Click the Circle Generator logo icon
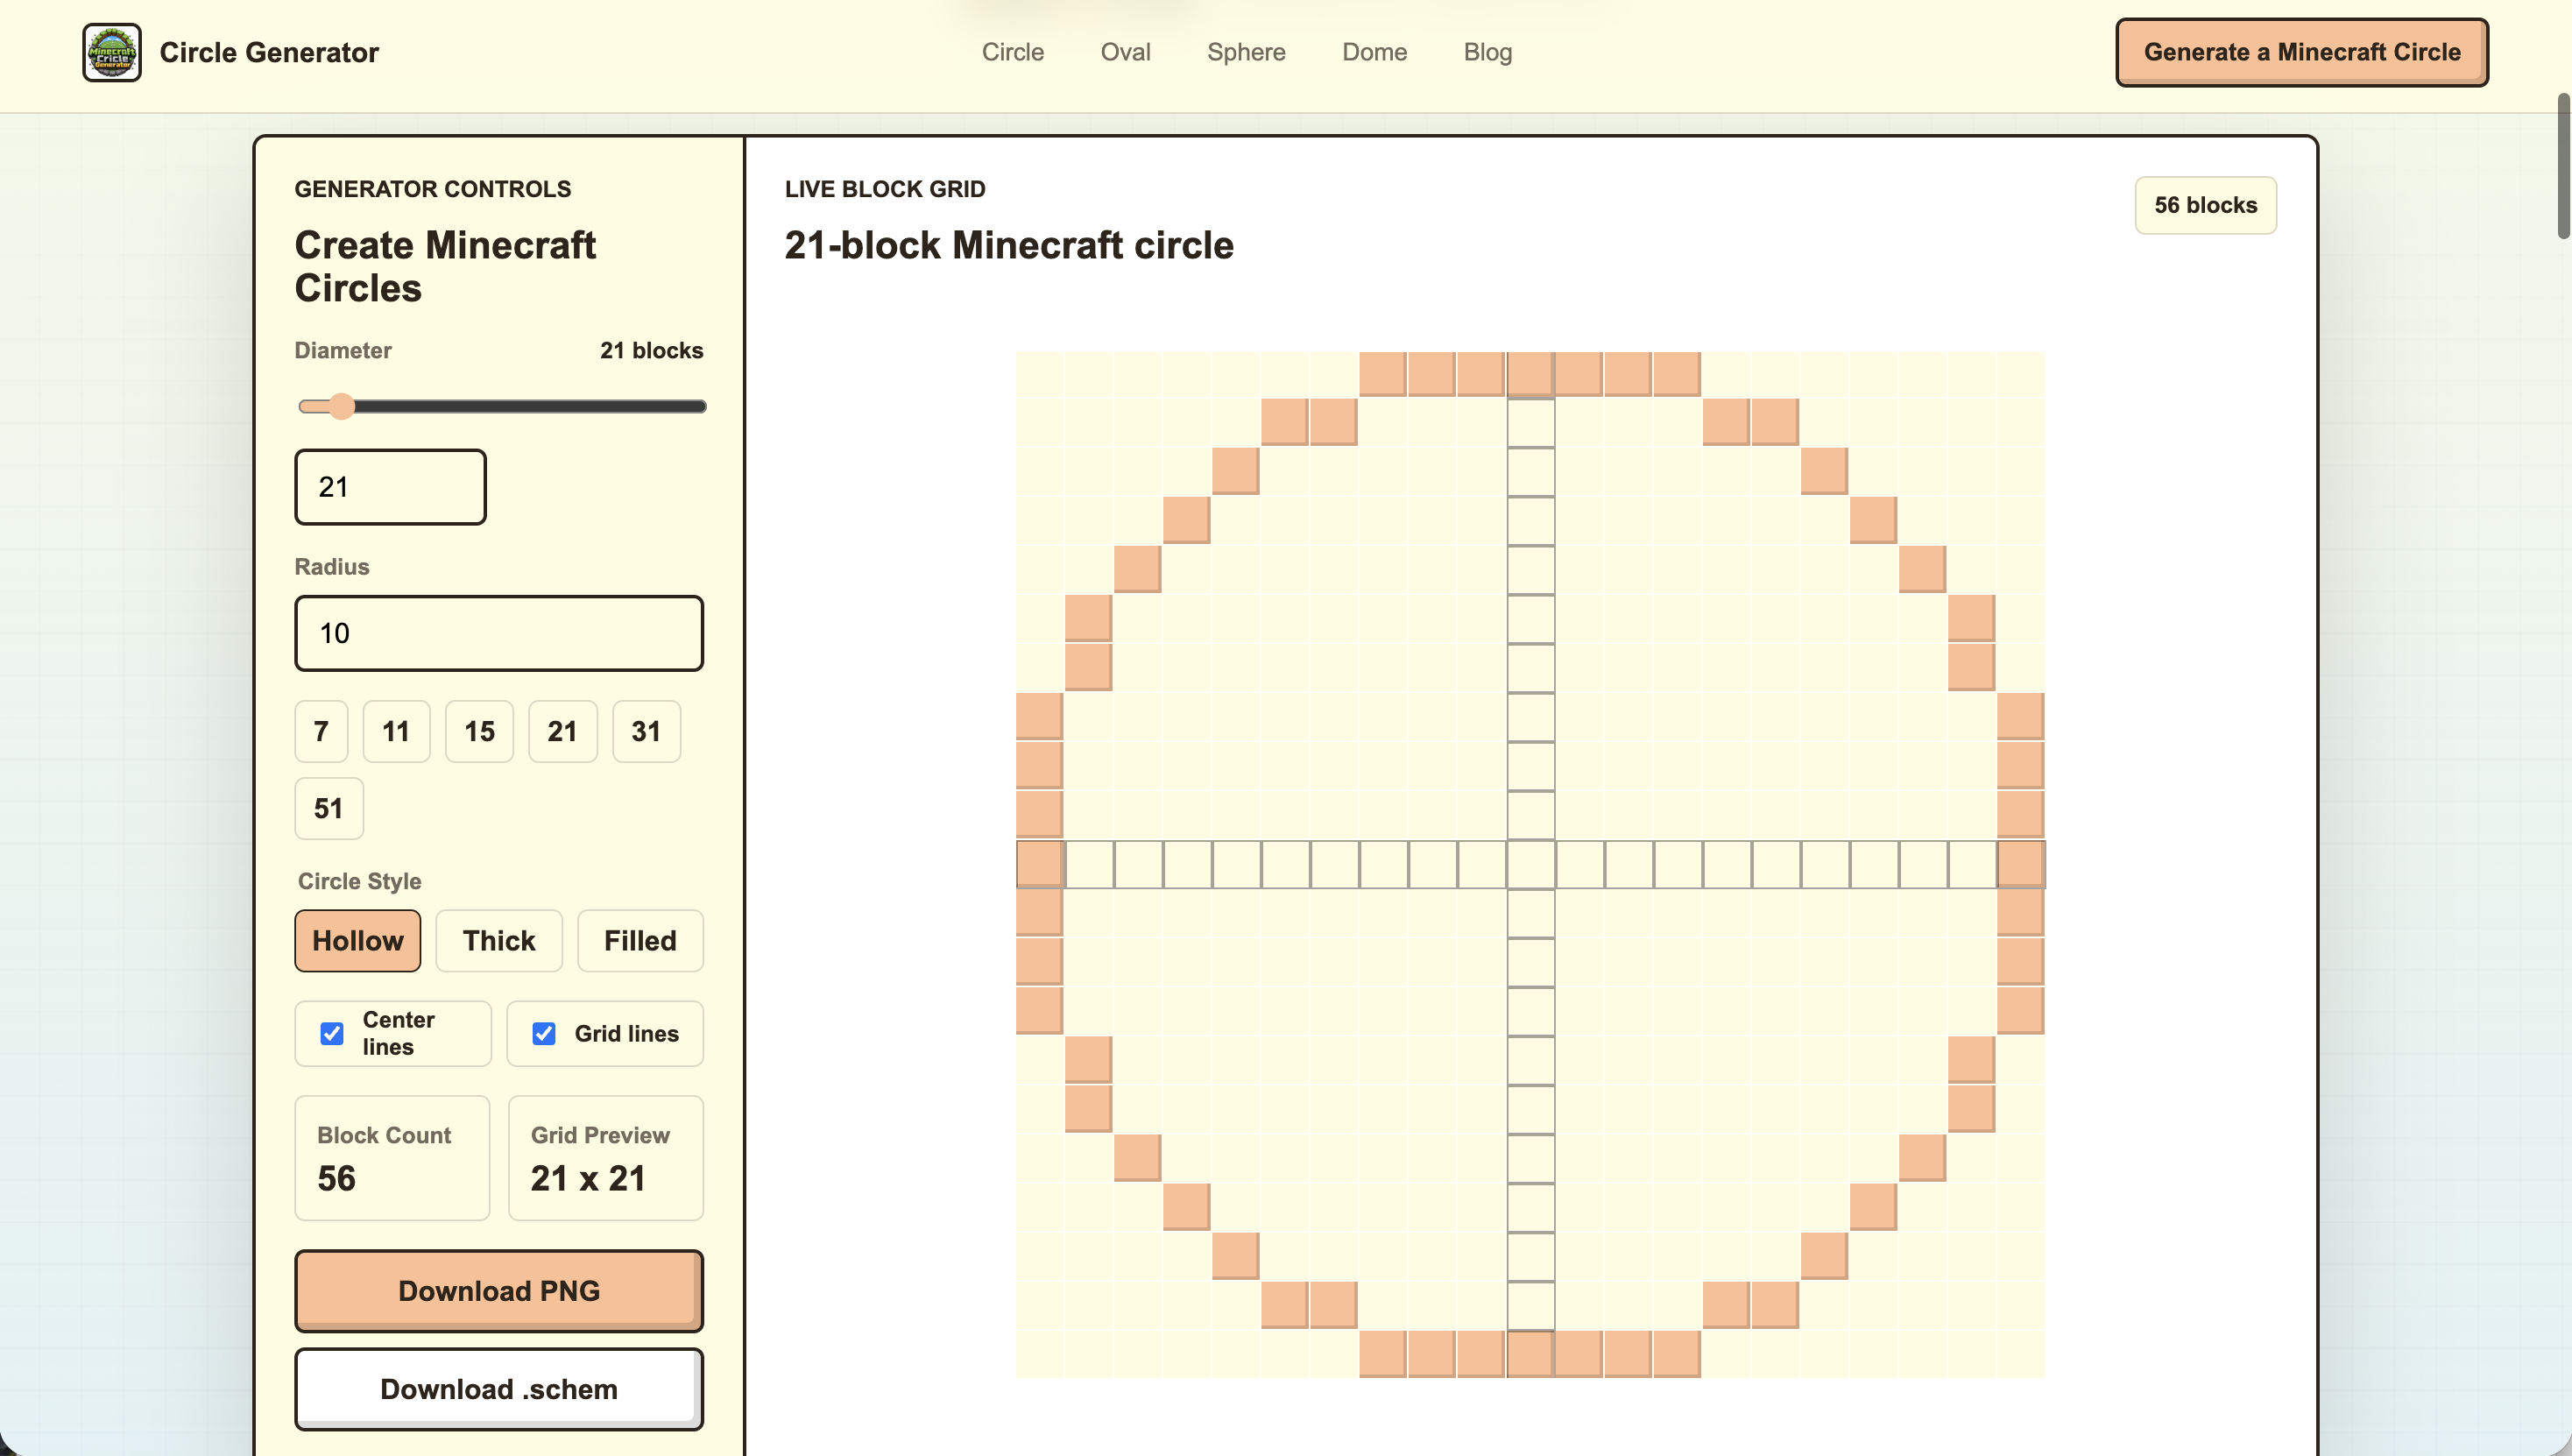The width and height of the screenshot is (2572, 1456). 112,52
